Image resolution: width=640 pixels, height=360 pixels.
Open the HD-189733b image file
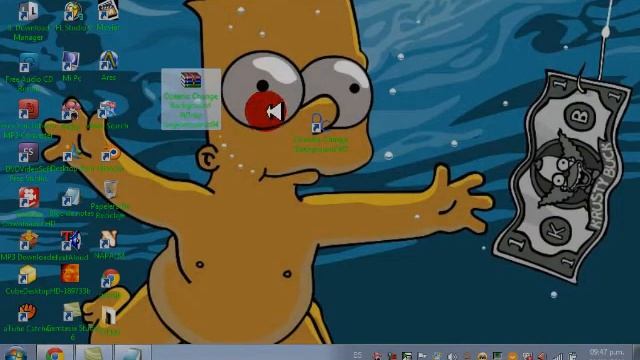[x=70, y=274]
